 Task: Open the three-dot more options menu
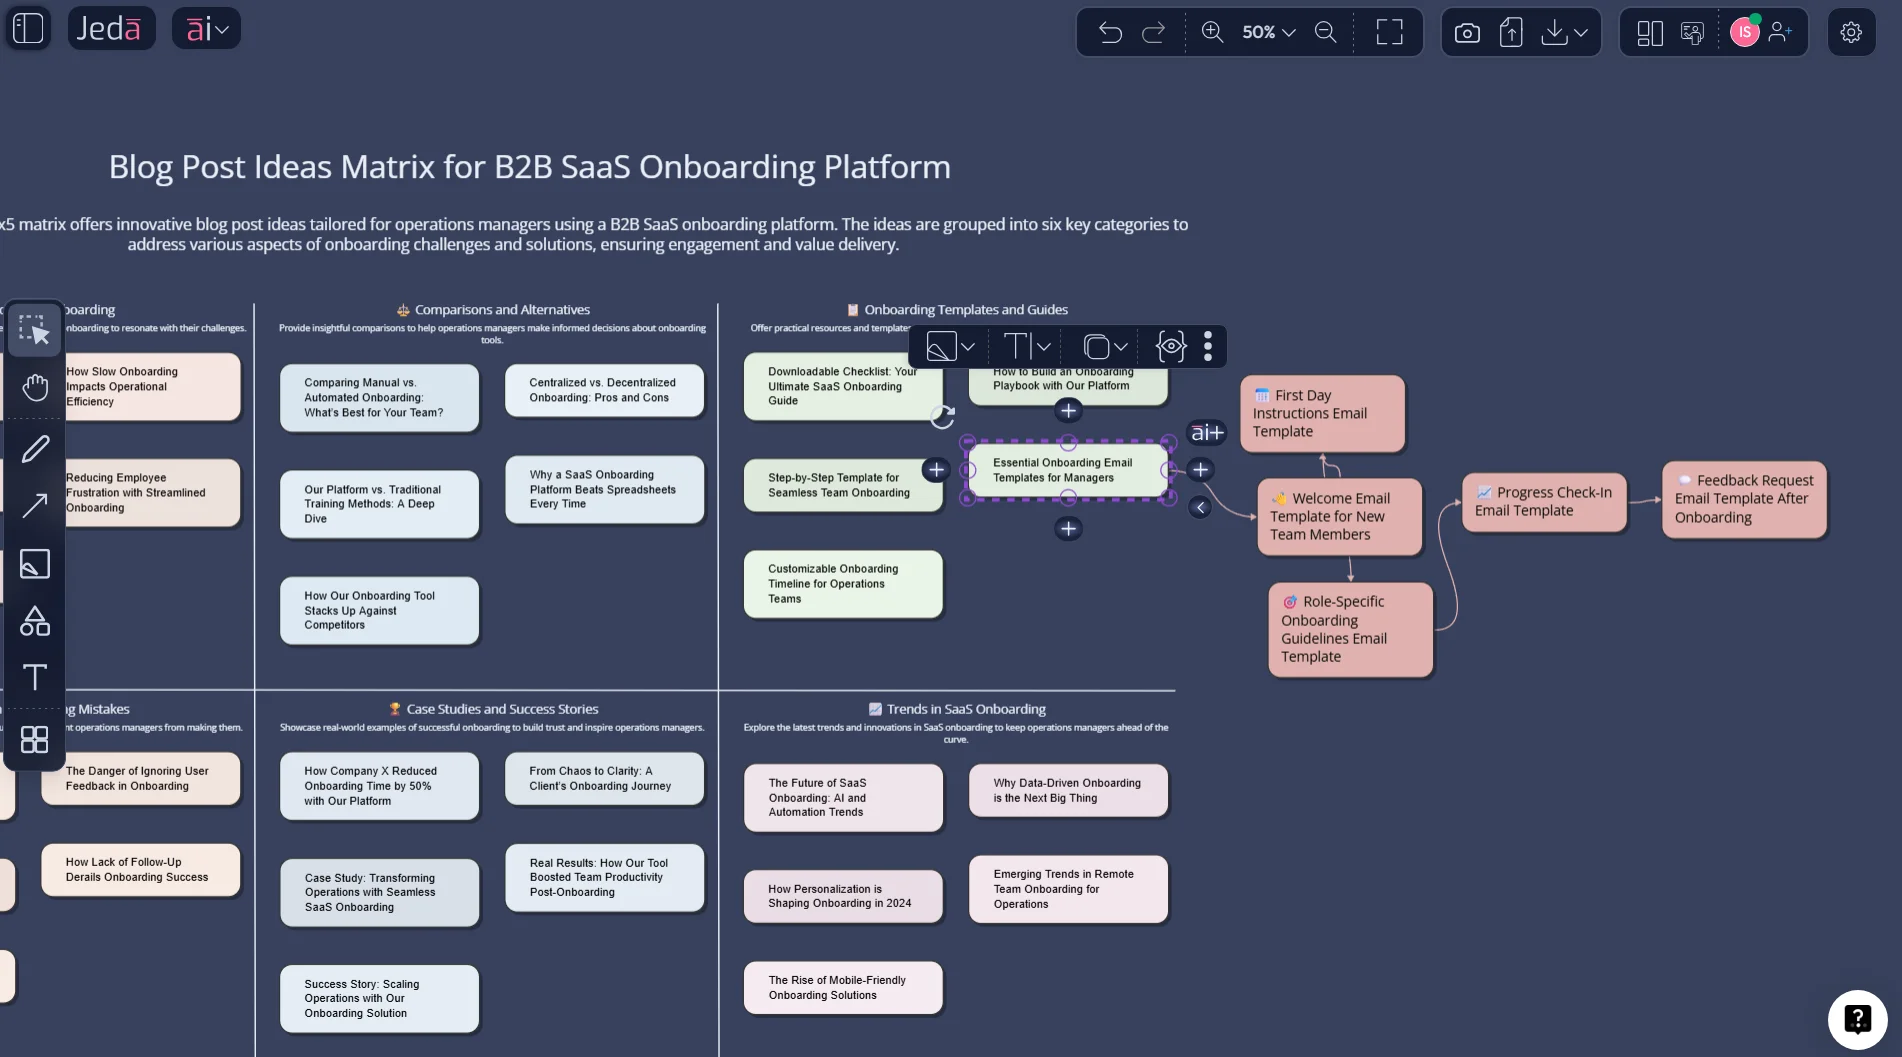coord(1208,347)
